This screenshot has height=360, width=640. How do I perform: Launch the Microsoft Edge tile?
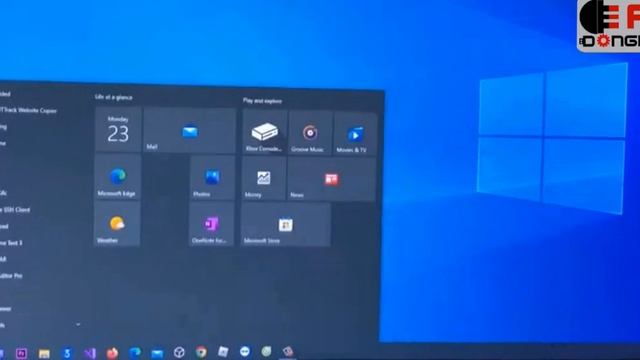pyautogui.click(x=118, y=177)
